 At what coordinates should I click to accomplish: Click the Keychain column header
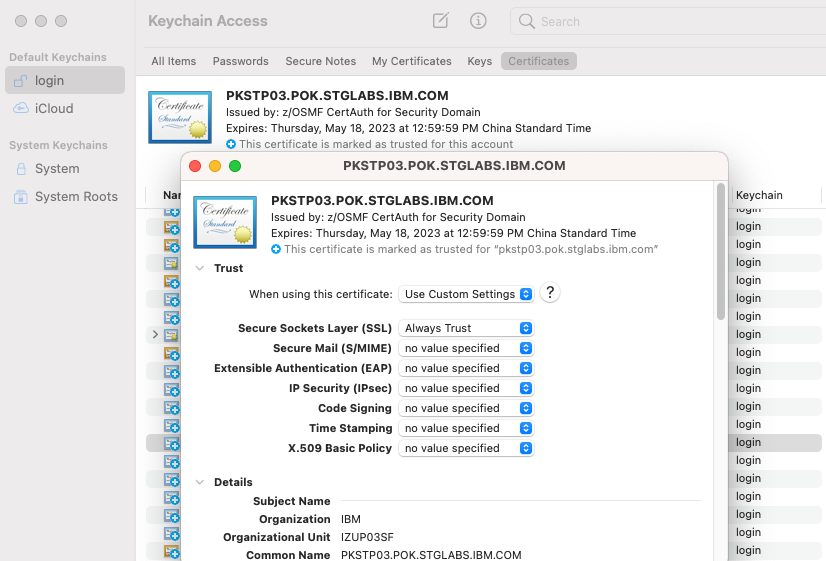[x=759, y=195]
